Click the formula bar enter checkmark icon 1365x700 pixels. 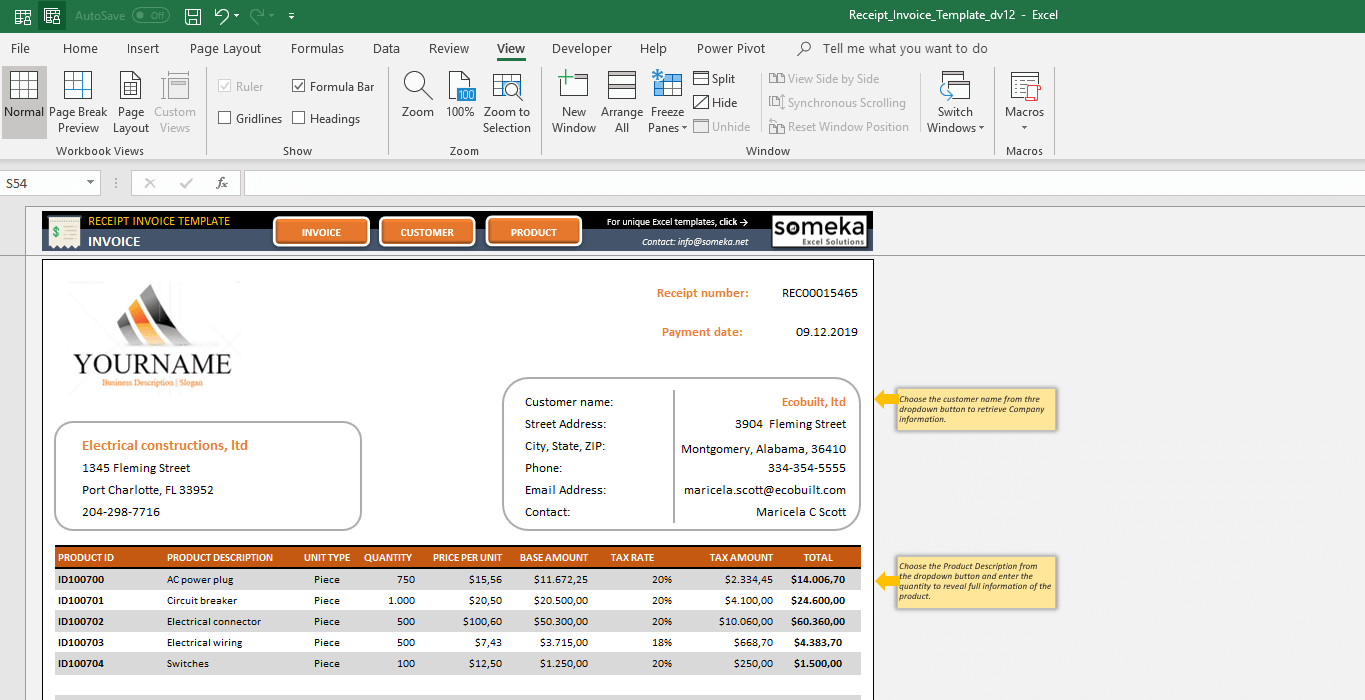click(x=186, y=183)
